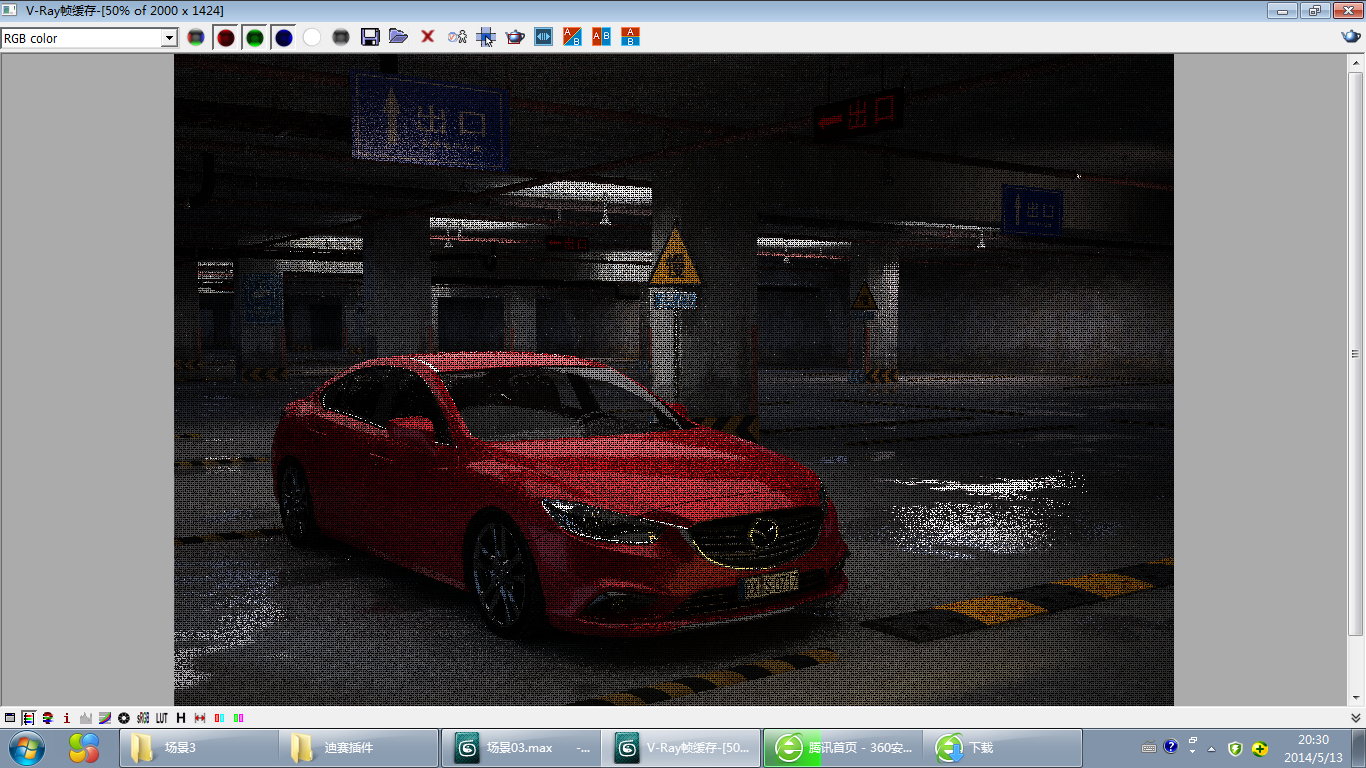The height and width of the screenshot is (768, 1366).
Task: Click the red double-arrow icon
Action: (200, 718)
